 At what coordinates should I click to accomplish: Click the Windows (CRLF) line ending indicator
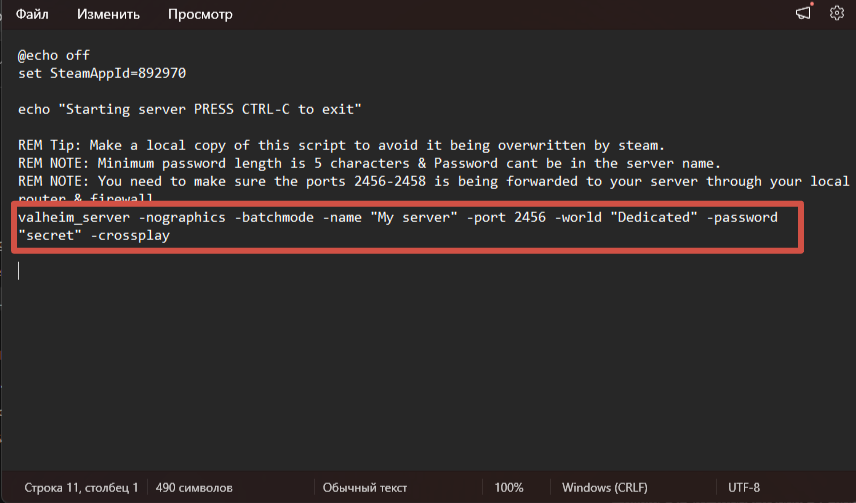pos(605,488)
